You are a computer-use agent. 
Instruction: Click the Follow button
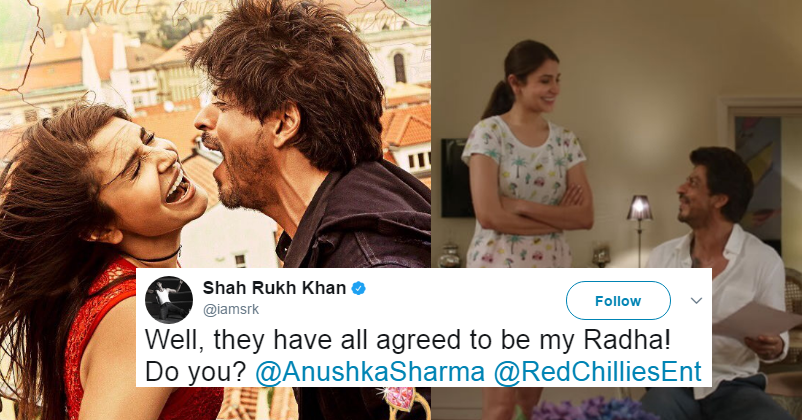618,301
